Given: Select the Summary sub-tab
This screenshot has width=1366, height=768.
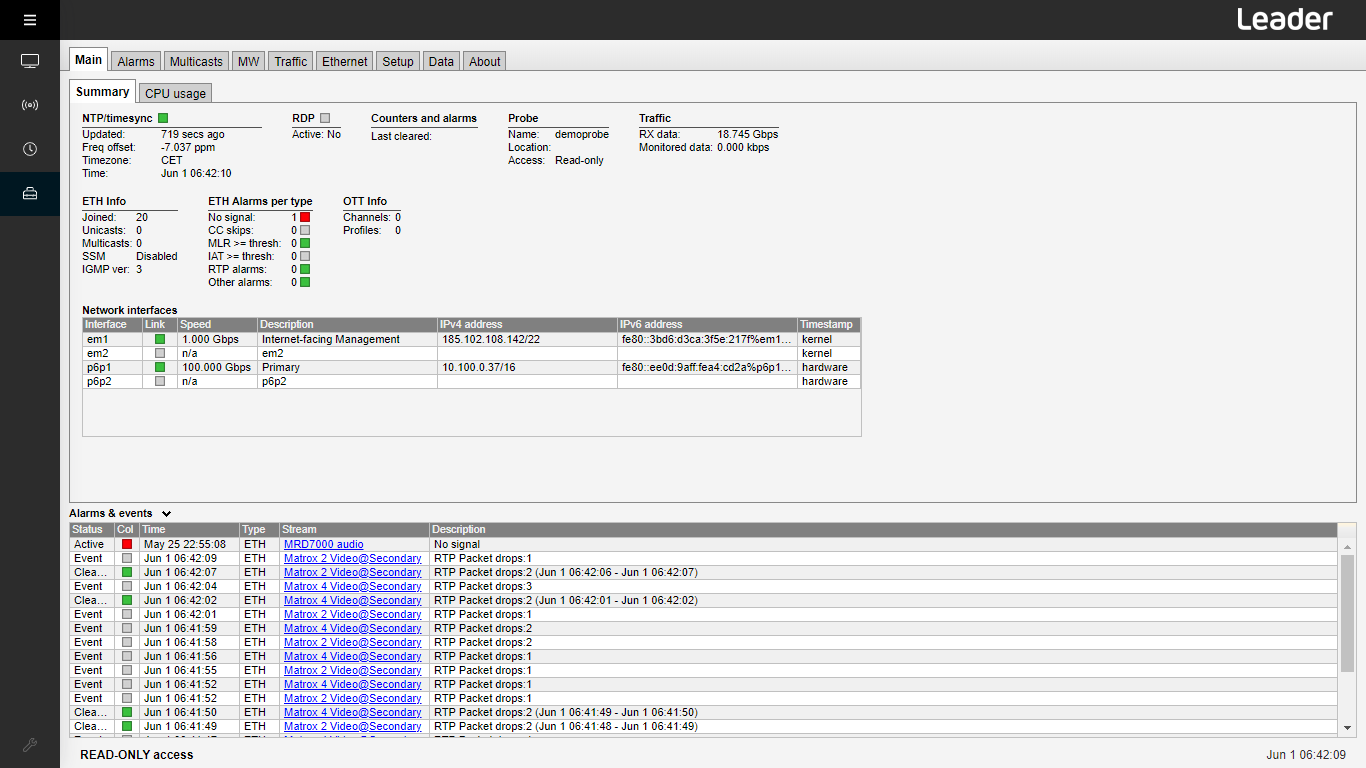Looking at the screenshot, I should (x=103, y=92).
